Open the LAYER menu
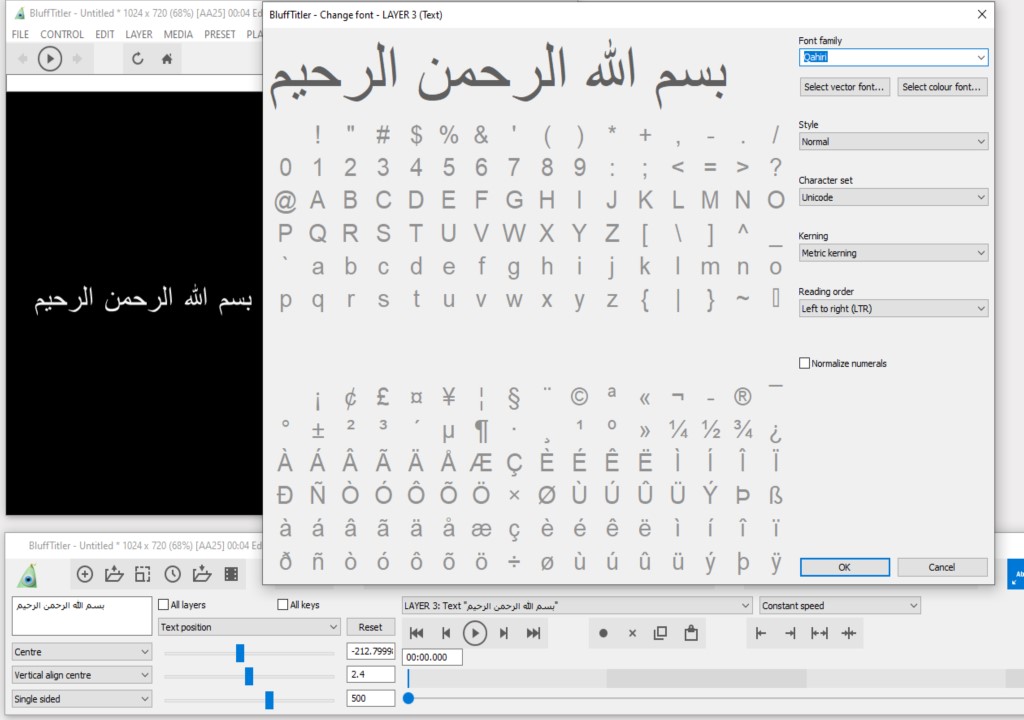The height and width of the screenshot is (720, 1024). [138, 34]
